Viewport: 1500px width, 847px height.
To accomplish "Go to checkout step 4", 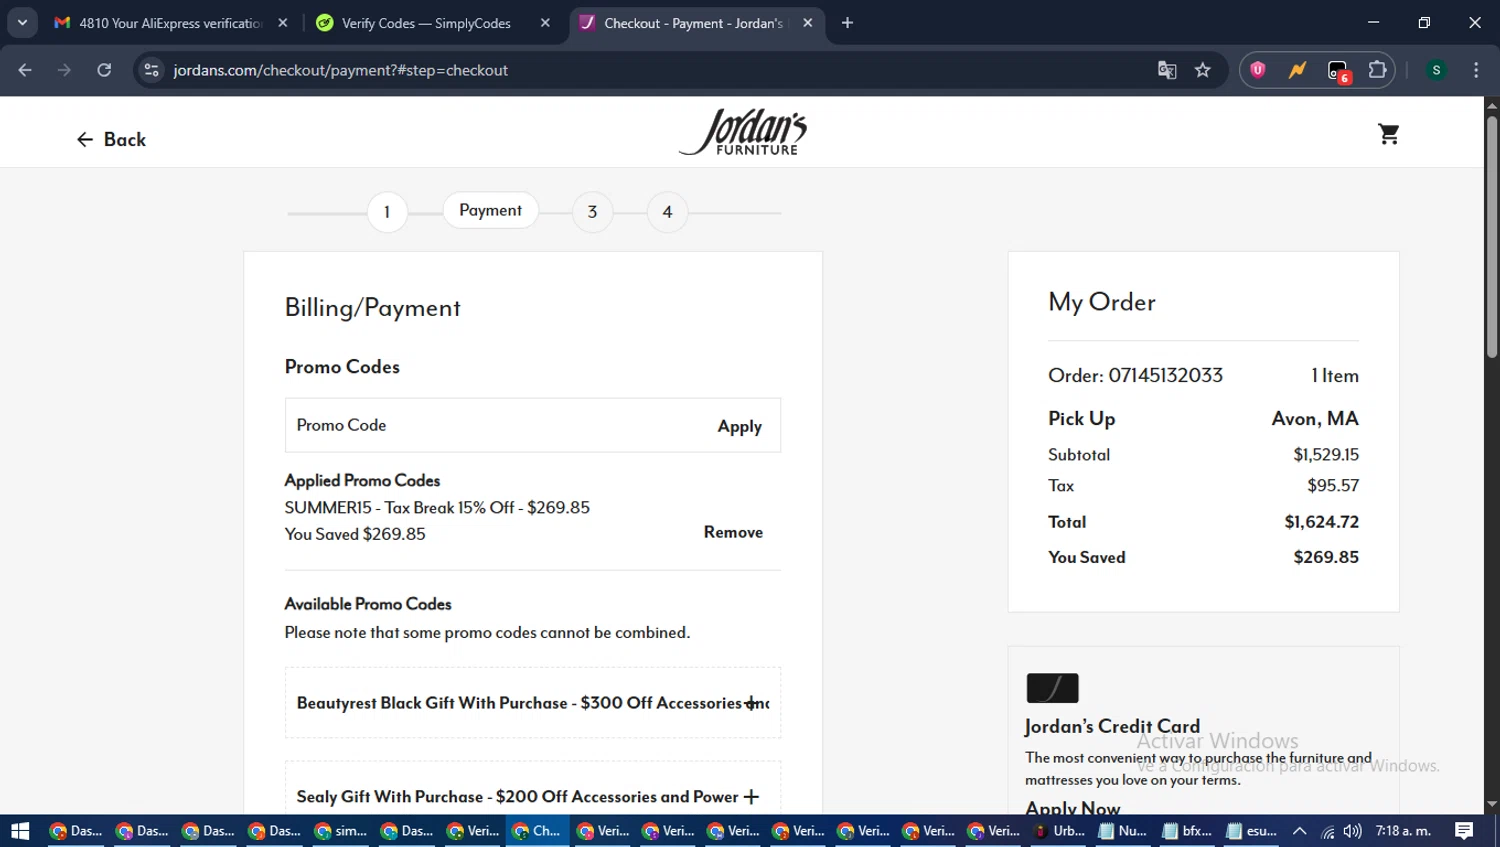I will click(x=667, y=212).
